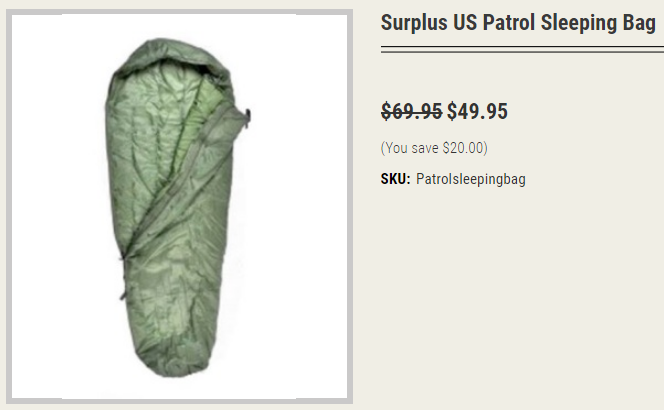Select the $49.95 sale price

477,112
